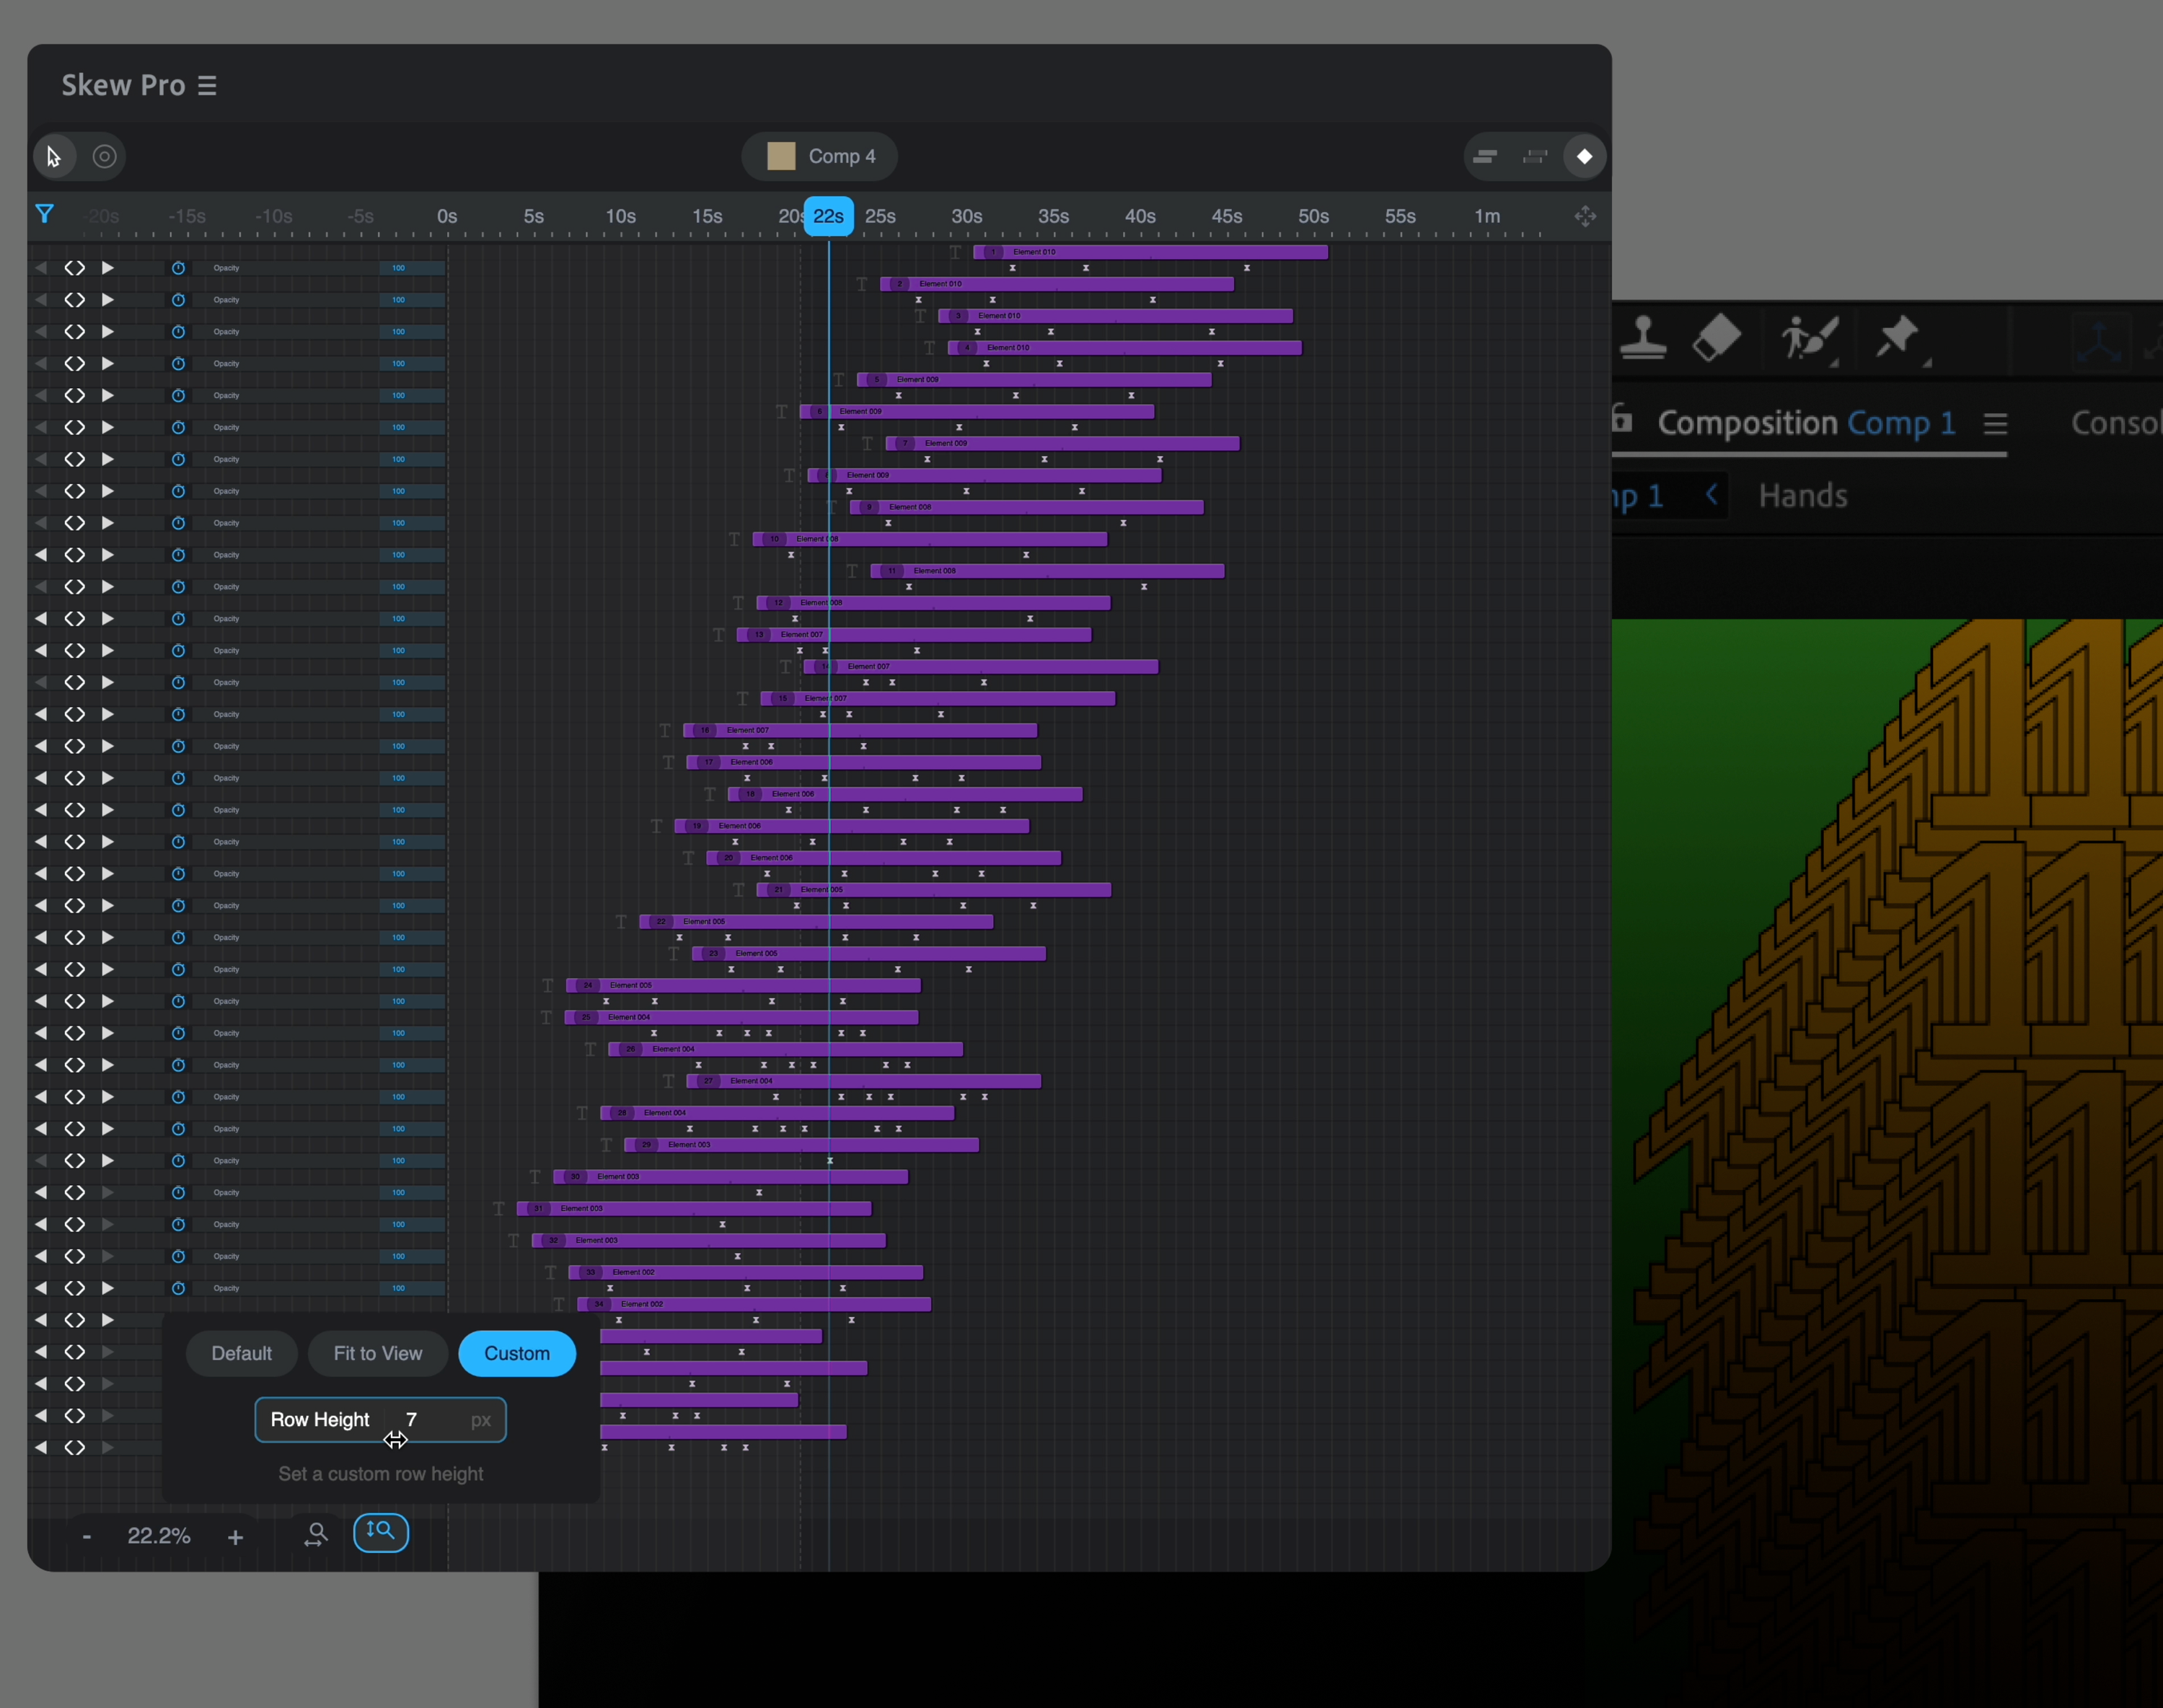Click the circular target tool icon
The image size is (2163, 1708).
(x=104, y=157)
